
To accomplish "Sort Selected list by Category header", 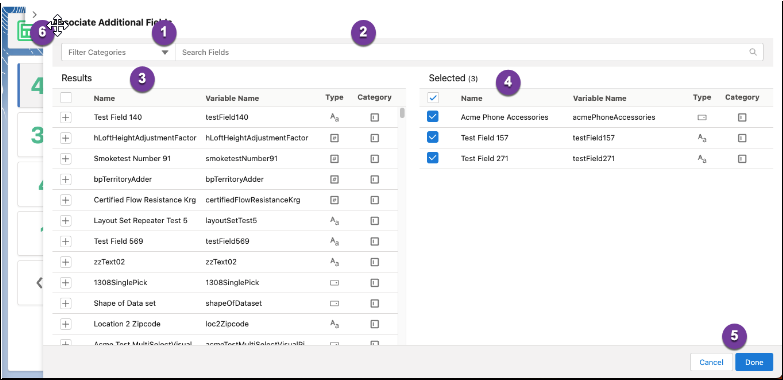I will [x=742, y=97].
